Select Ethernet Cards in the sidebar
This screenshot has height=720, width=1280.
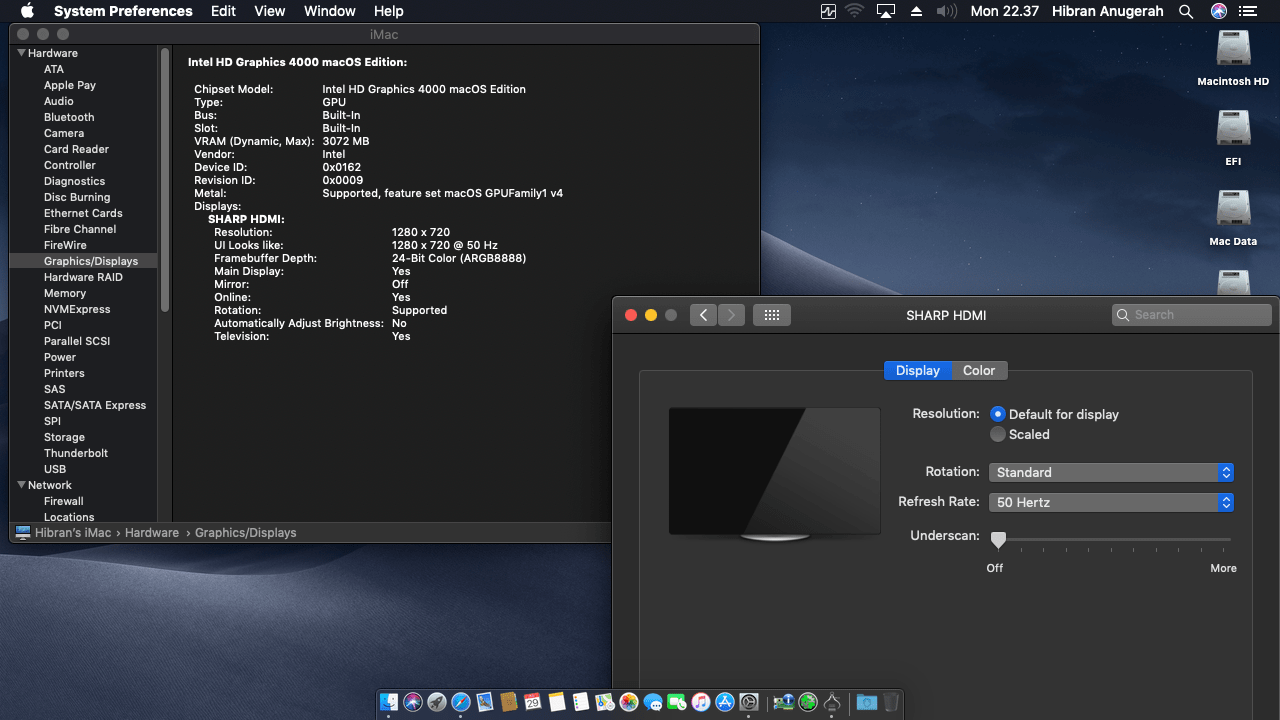(83, 213)
